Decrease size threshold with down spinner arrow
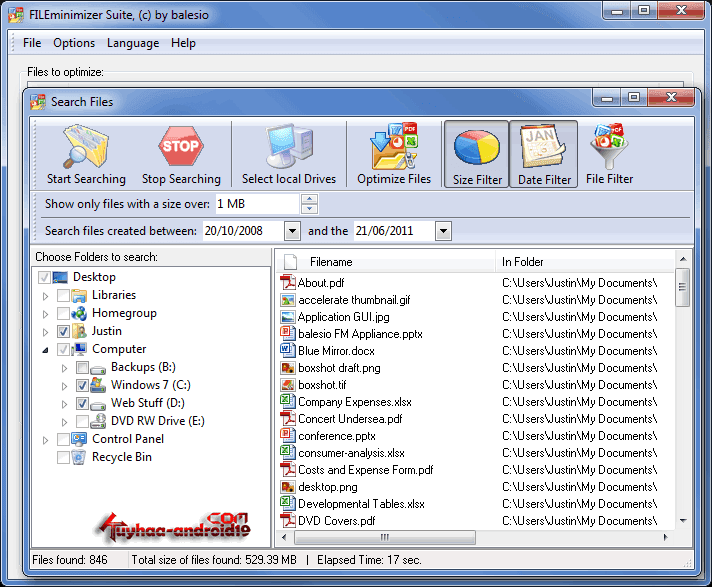 [x=309, y=208]
